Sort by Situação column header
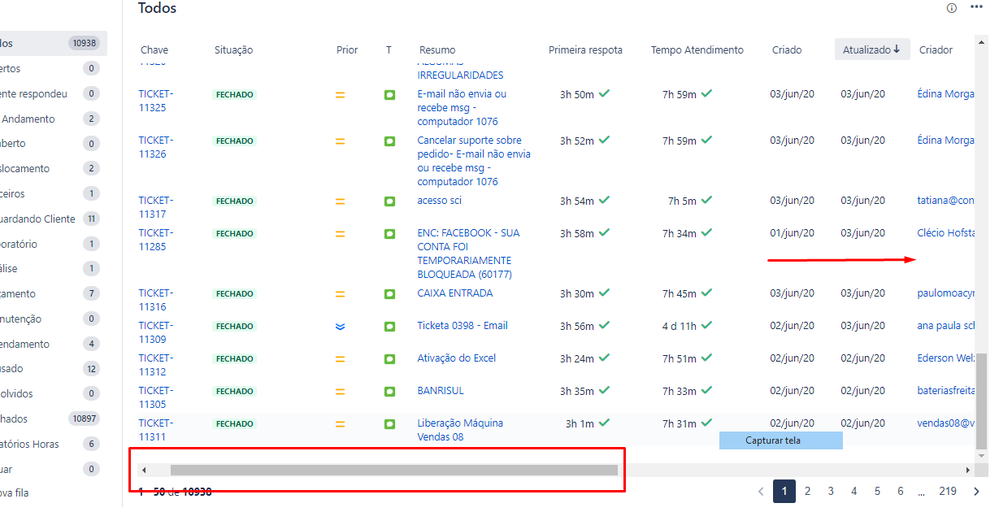This screenshot has height=507, width=999. 233,50
